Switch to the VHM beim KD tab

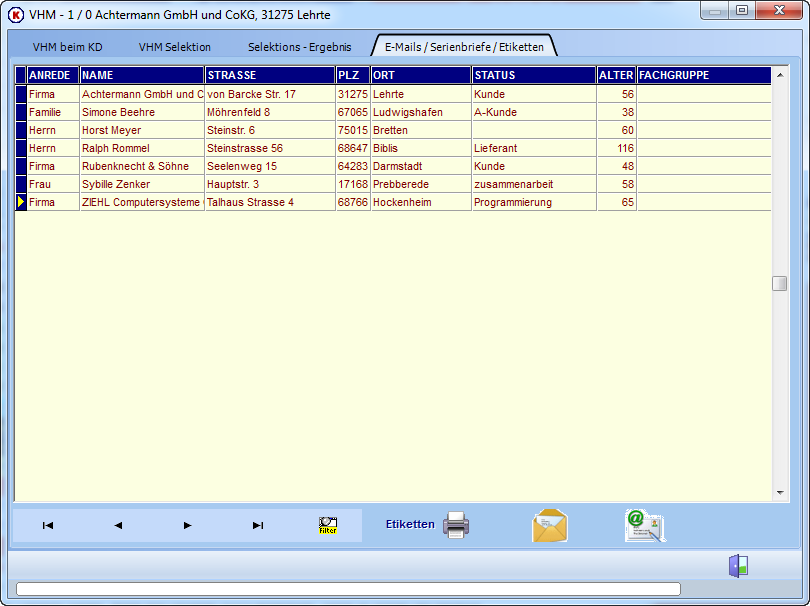pyautogui.click(x=68, y=47)
